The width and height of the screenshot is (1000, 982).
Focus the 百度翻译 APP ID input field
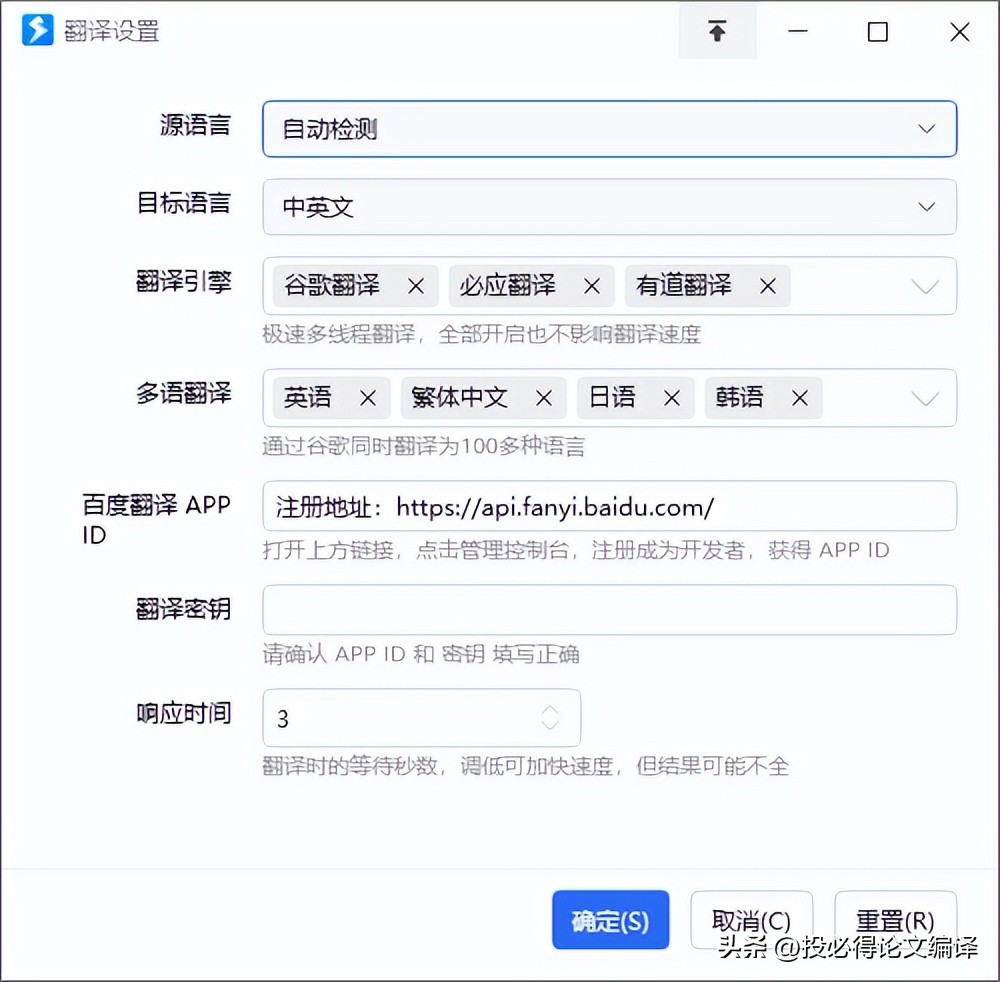(x=610, y=506)
